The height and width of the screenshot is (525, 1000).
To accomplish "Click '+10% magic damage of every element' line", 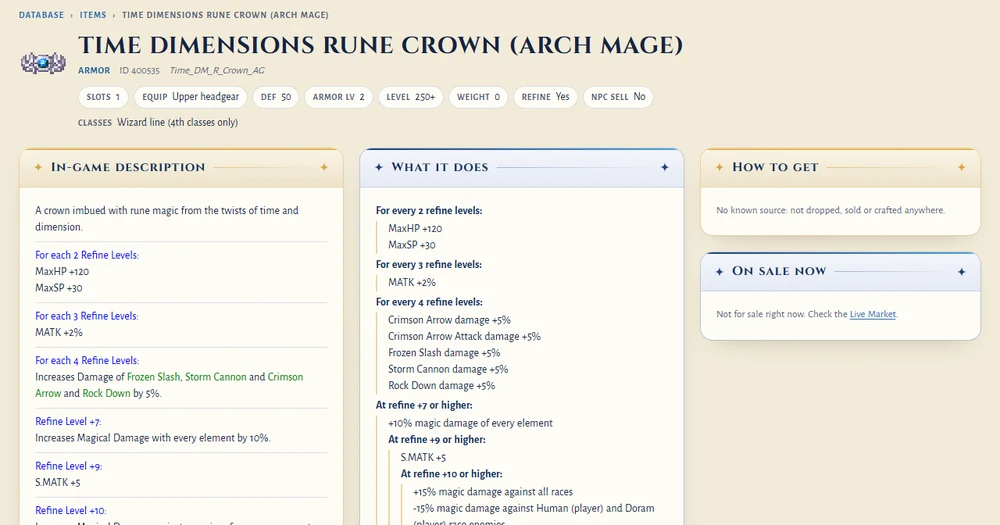I will [471, 423].
